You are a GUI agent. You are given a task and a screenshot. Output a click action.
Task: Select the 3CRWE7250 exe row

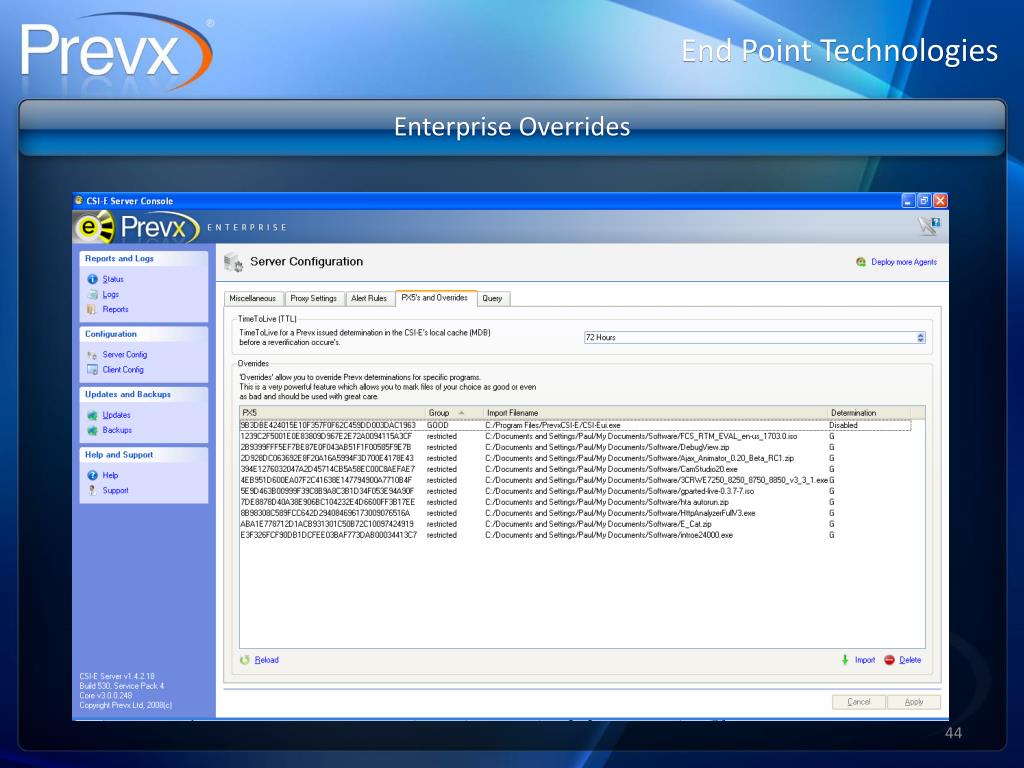[575, 480]
